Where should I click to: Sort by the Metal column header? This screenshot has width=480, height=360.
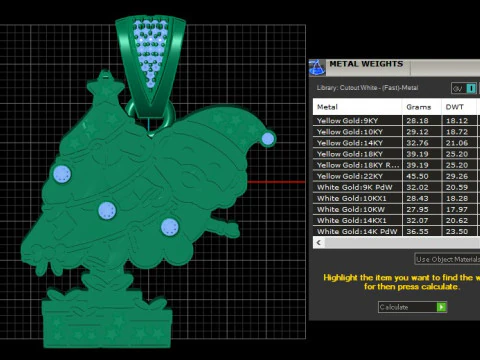[x=357, y=107]
